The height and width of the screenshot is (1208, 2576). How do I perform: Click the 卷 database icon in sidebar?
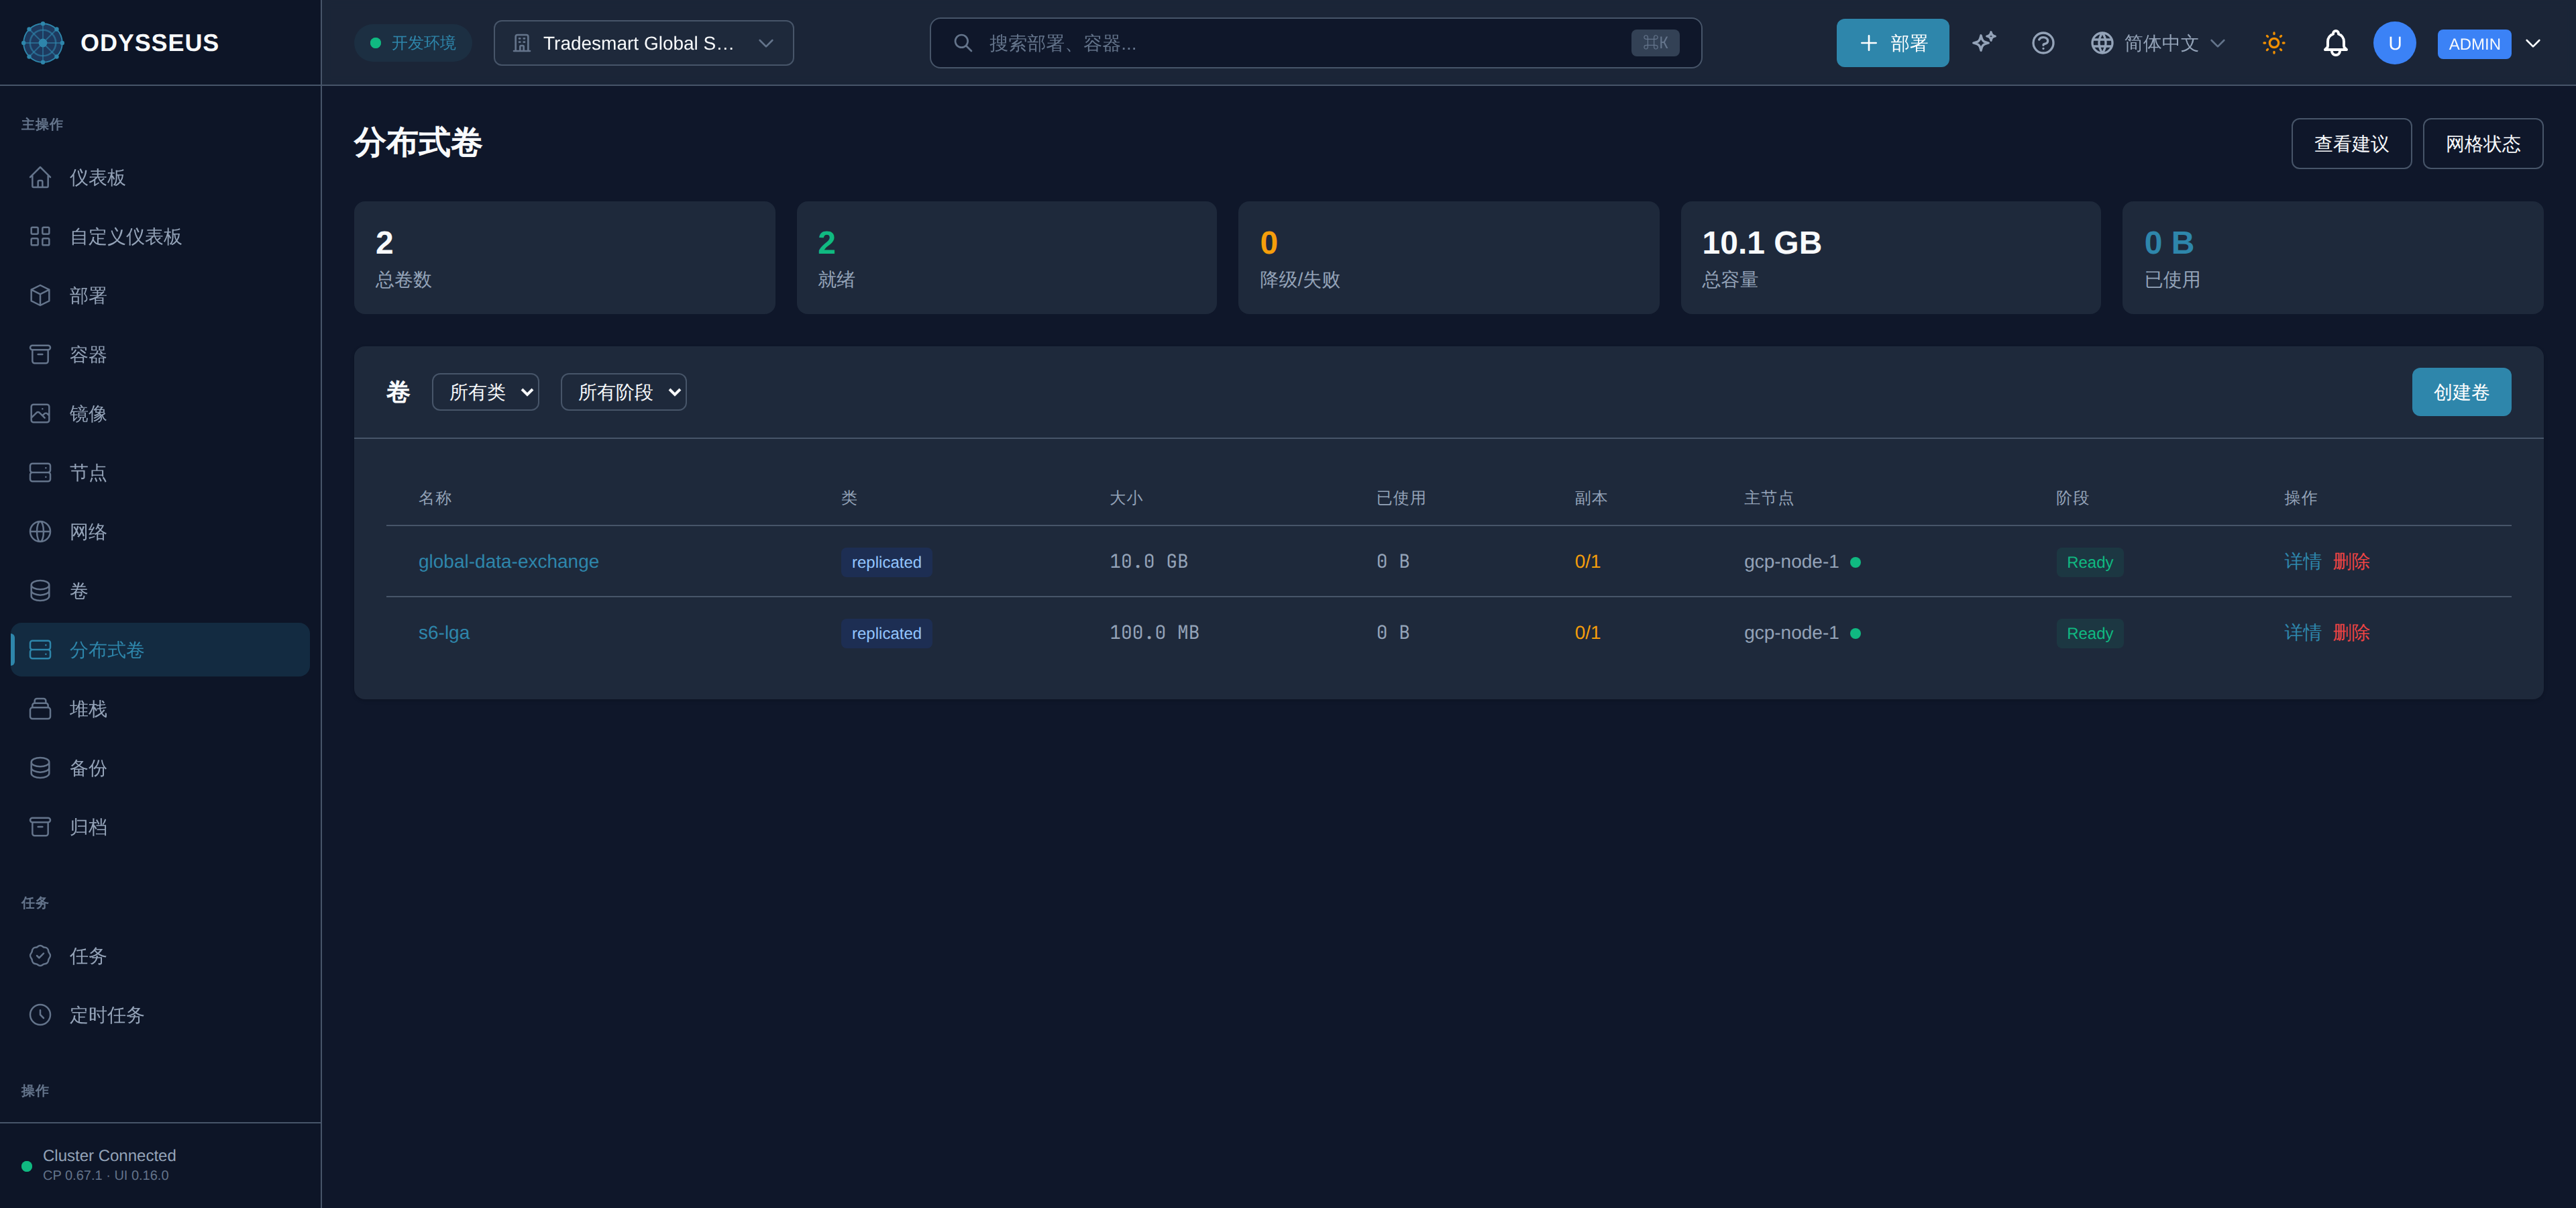40,590
